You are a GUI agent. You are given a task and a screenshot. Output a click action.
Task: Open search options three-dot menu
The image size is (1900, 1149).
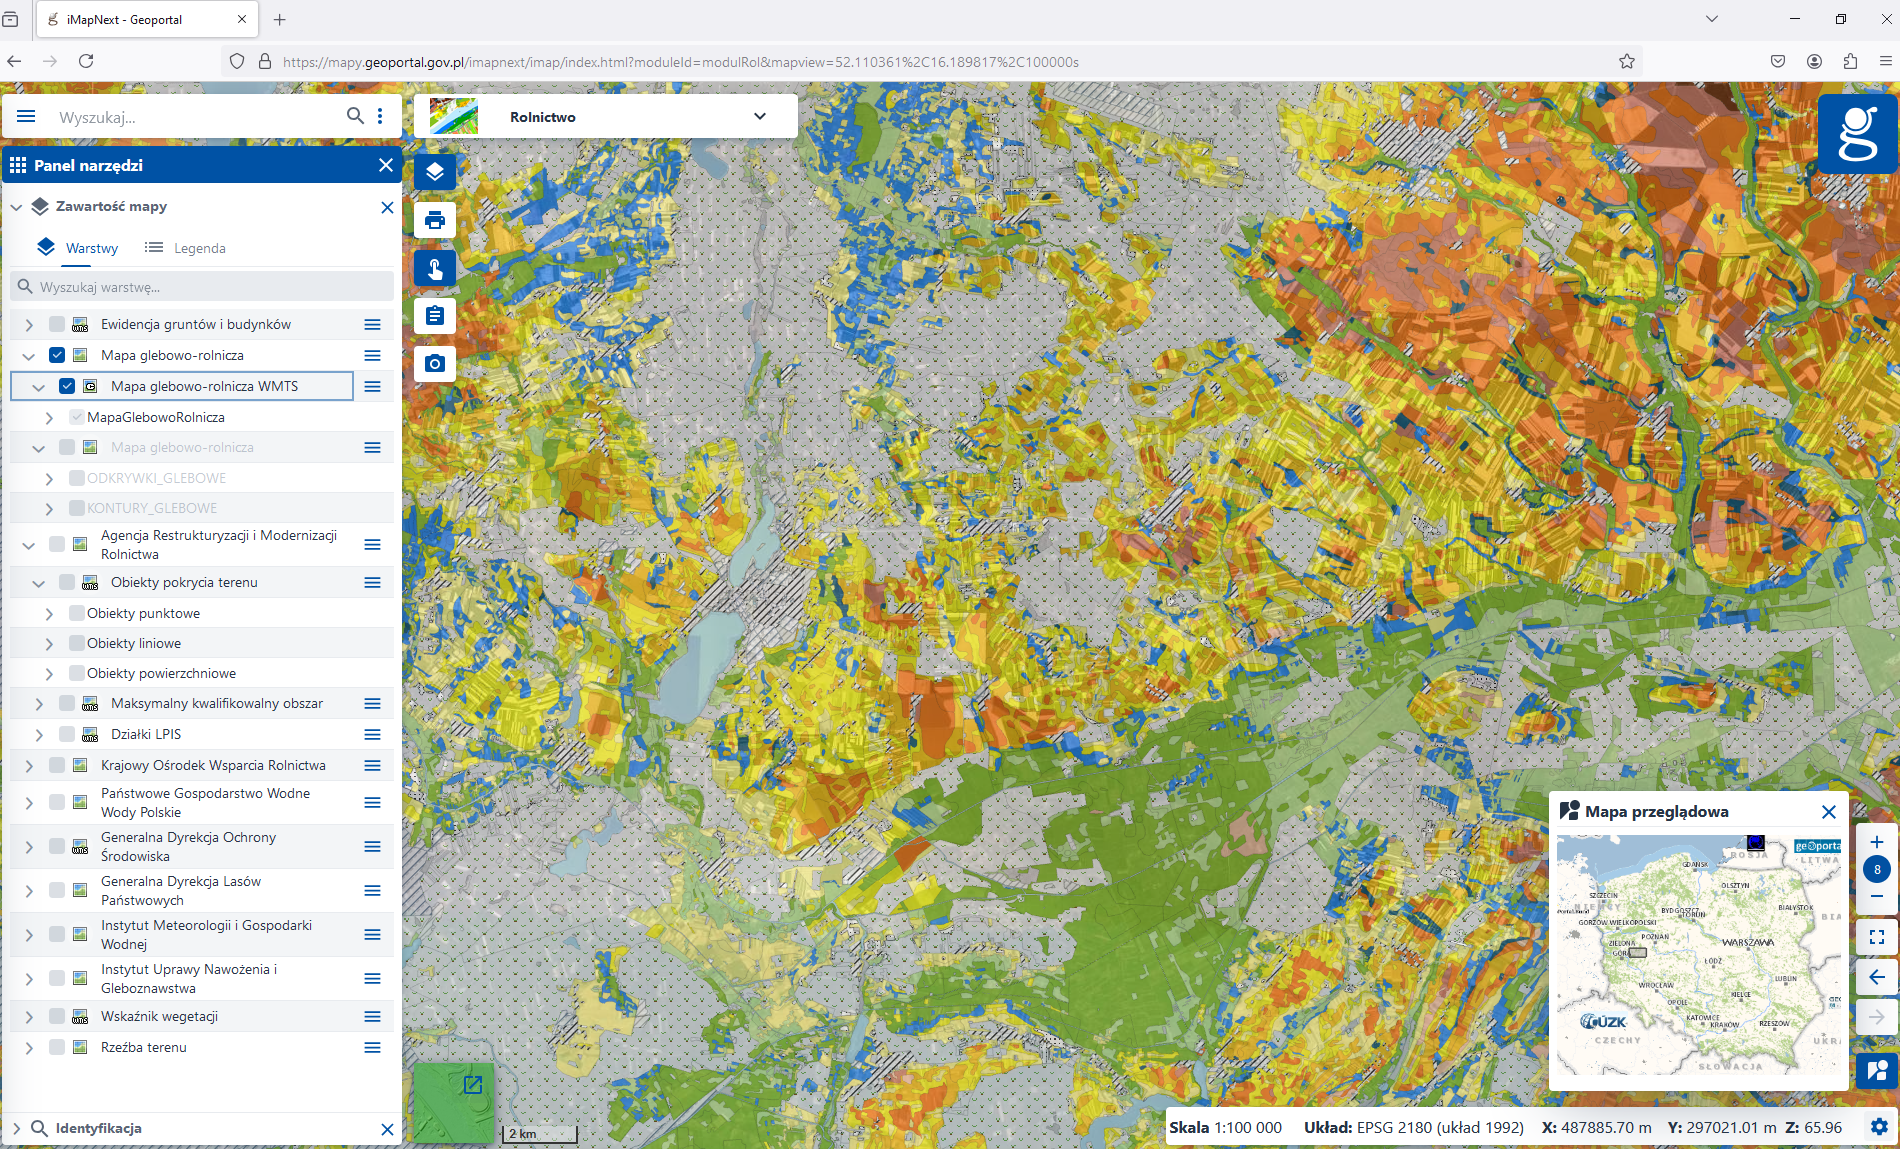[x=380, y=116]
